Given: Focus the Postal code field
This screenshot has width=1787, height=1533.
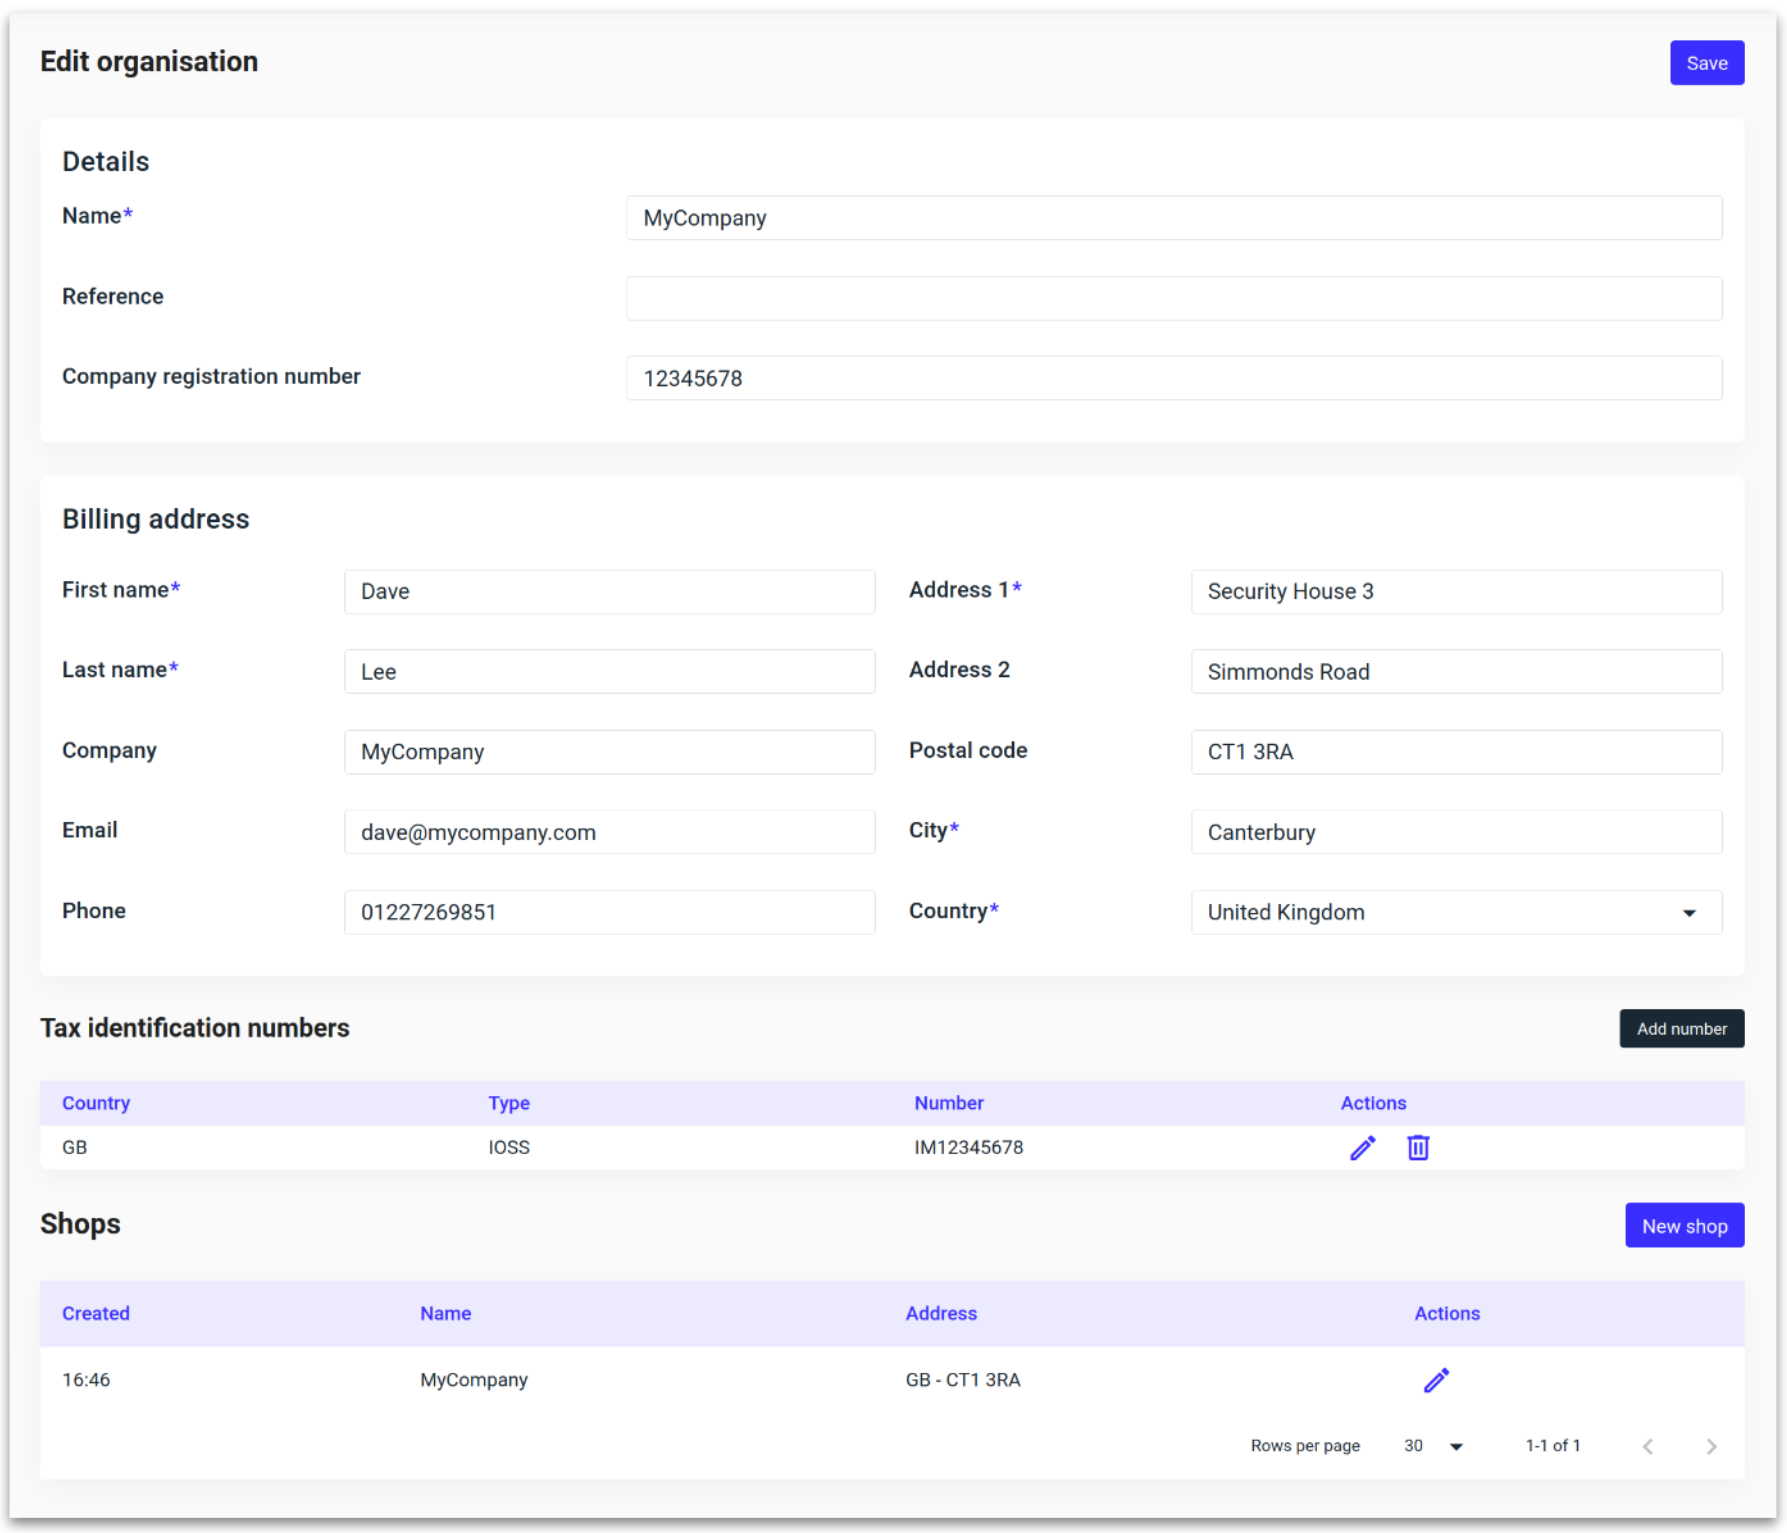Looking at the screenshot, I should pyautogui.click(x=1456, y=752).
